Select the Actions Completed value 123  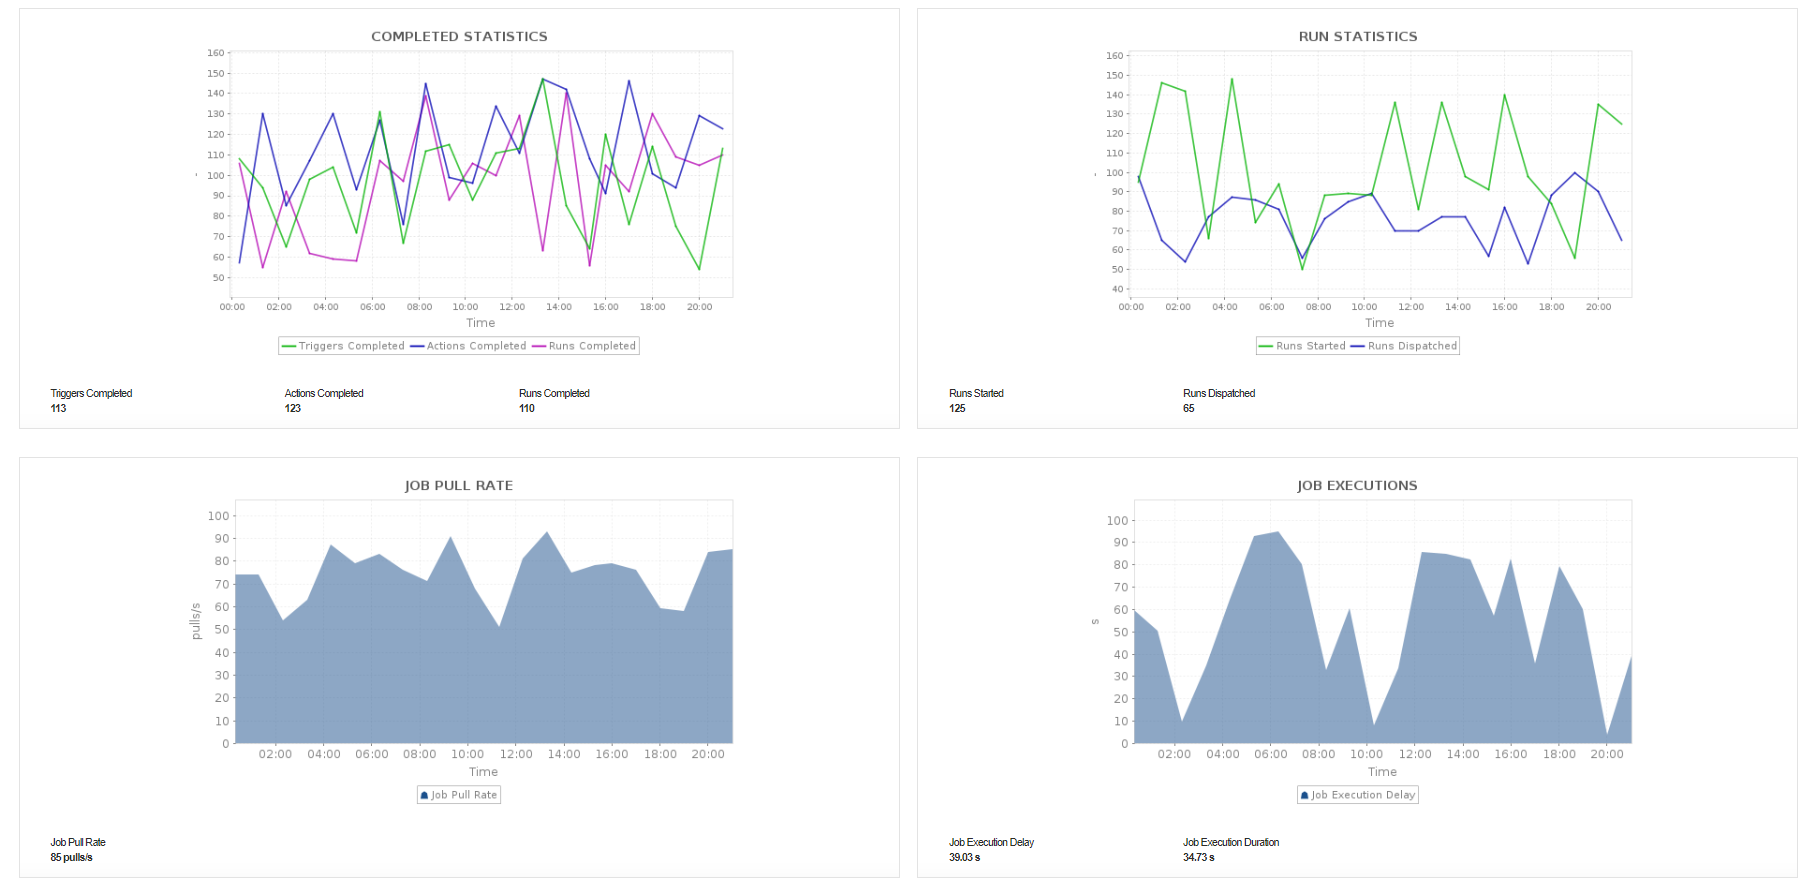pyautogui.click(x=293, y=408)
